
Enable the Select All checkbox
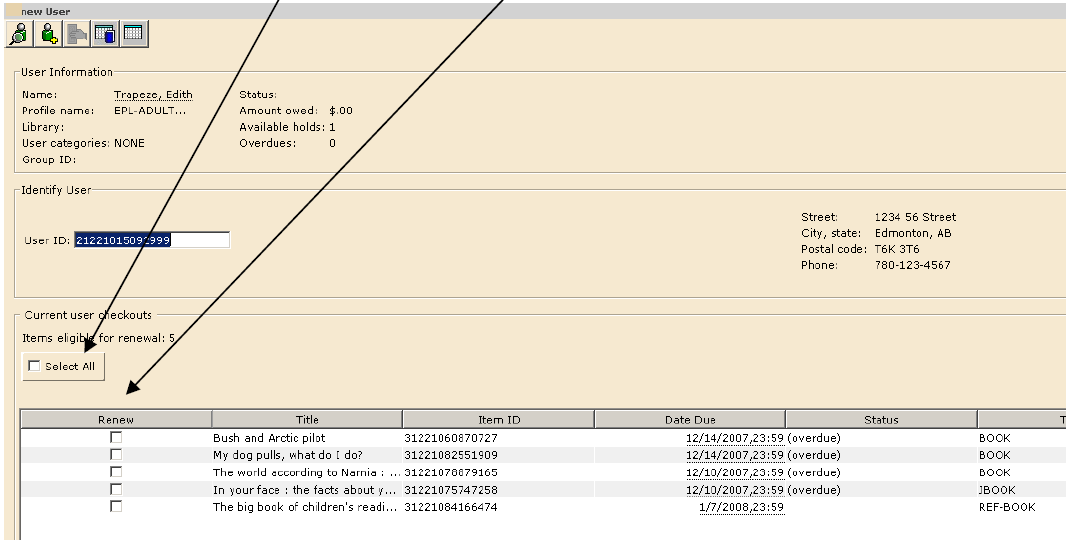35,367
